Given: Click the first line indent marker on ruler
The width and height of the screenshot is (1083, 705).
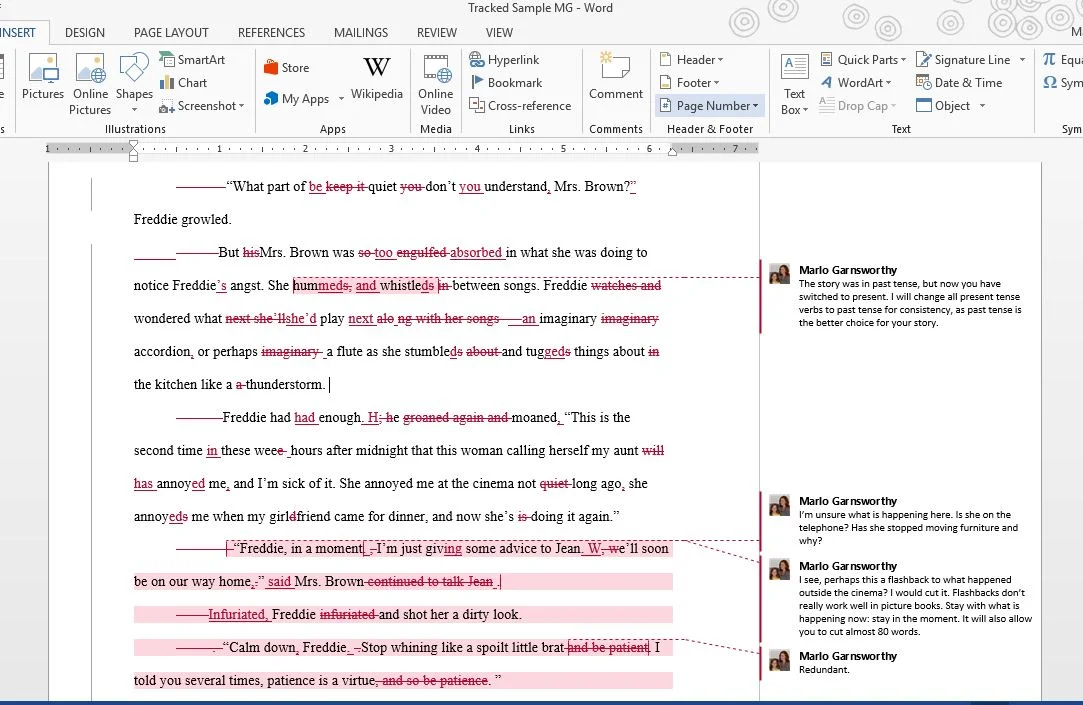Looking at the screenshot, I should (133, 144).
